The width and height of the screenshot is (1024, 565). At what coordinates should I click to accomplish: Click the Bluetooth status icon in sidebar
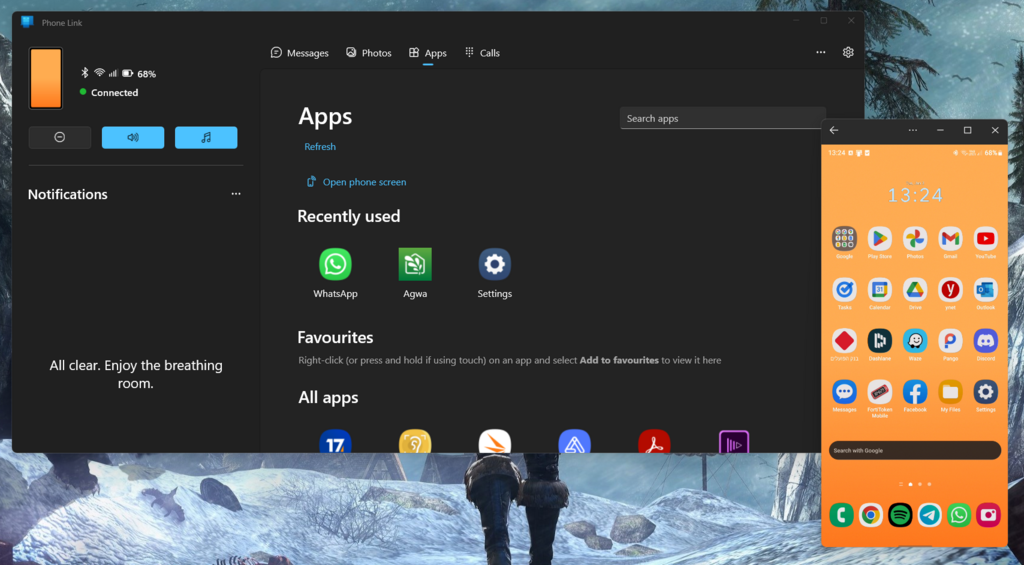(84, 73)
